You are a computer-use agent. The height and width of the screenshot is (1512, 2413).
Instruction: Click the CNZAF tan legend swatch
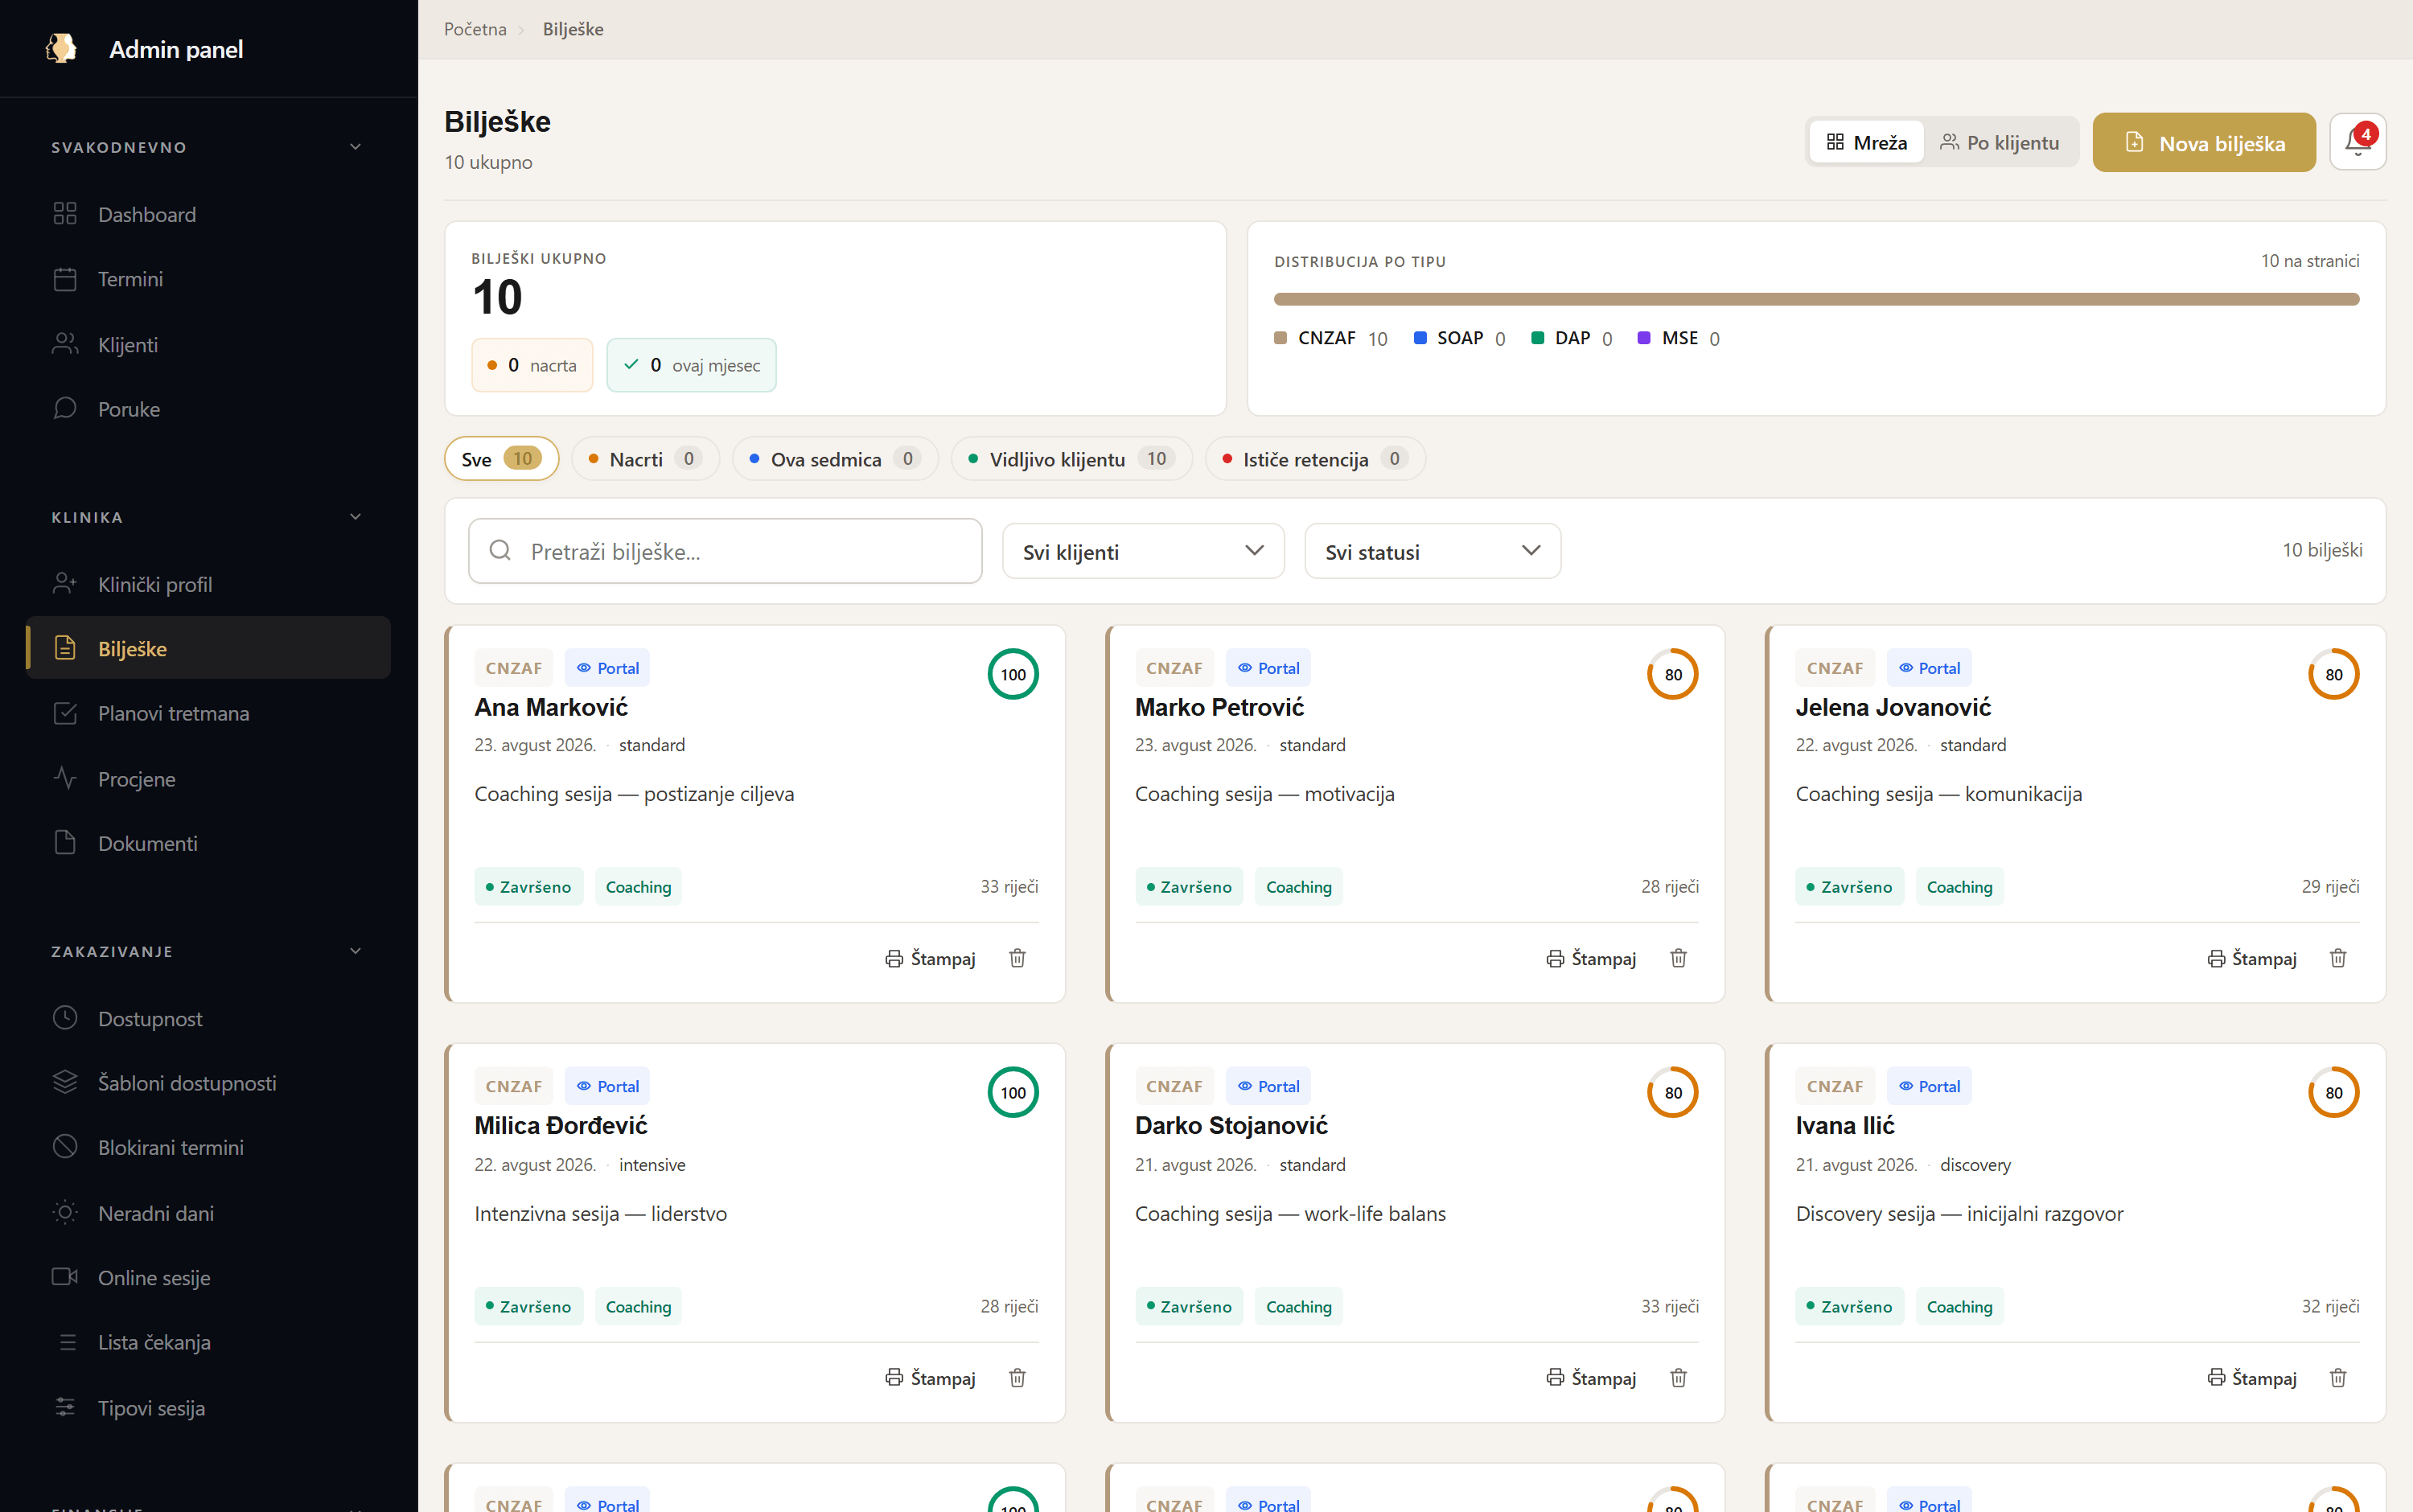[1280, 338]
